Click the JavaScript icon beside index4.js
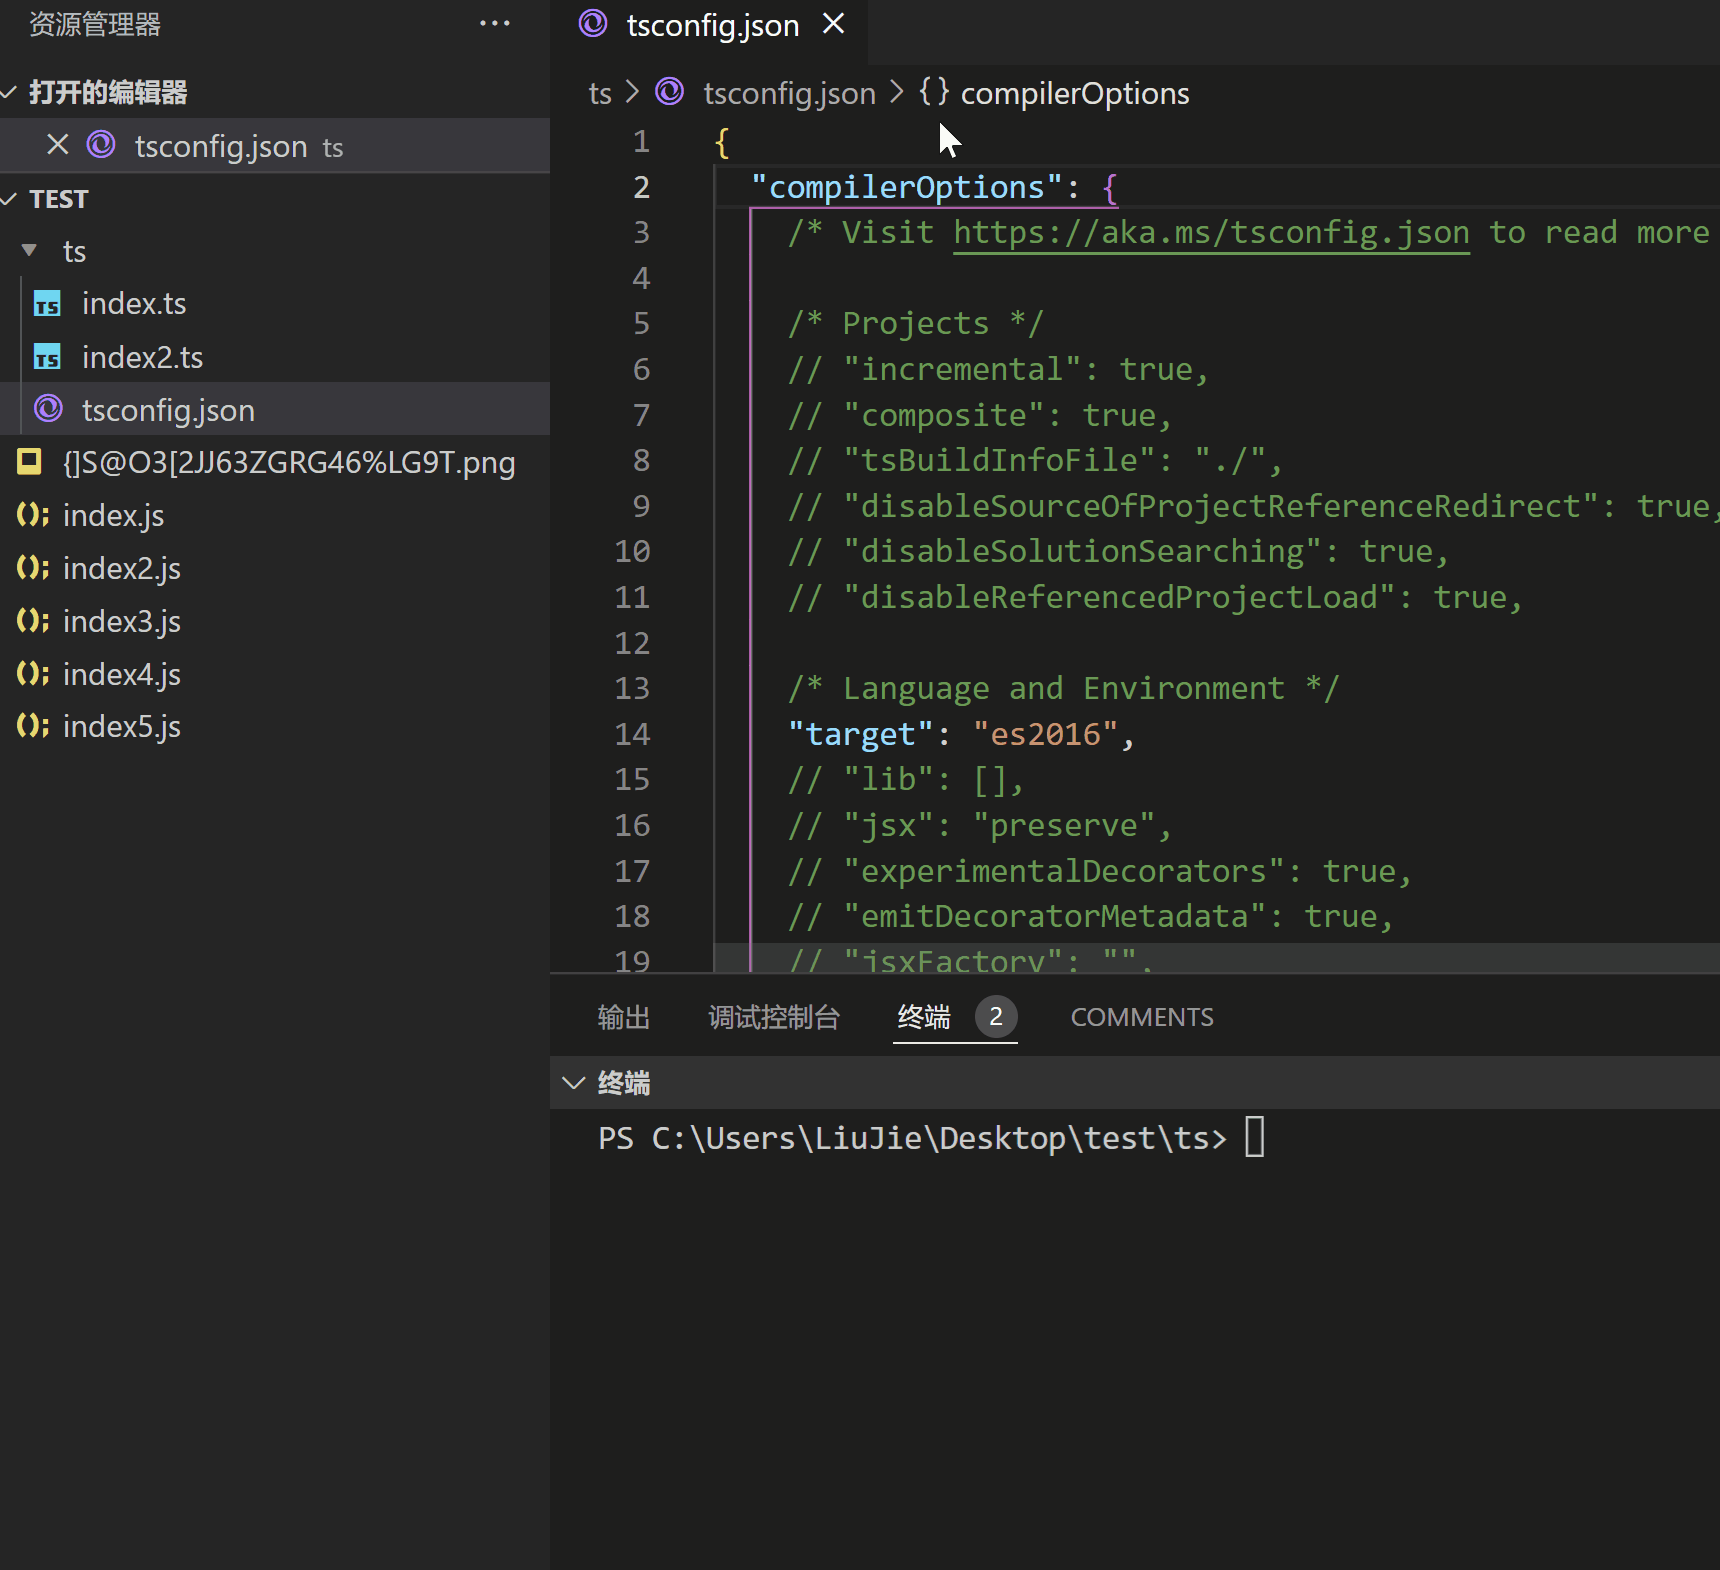Viewport: 1720px width, 1570px height. [32, 674]
